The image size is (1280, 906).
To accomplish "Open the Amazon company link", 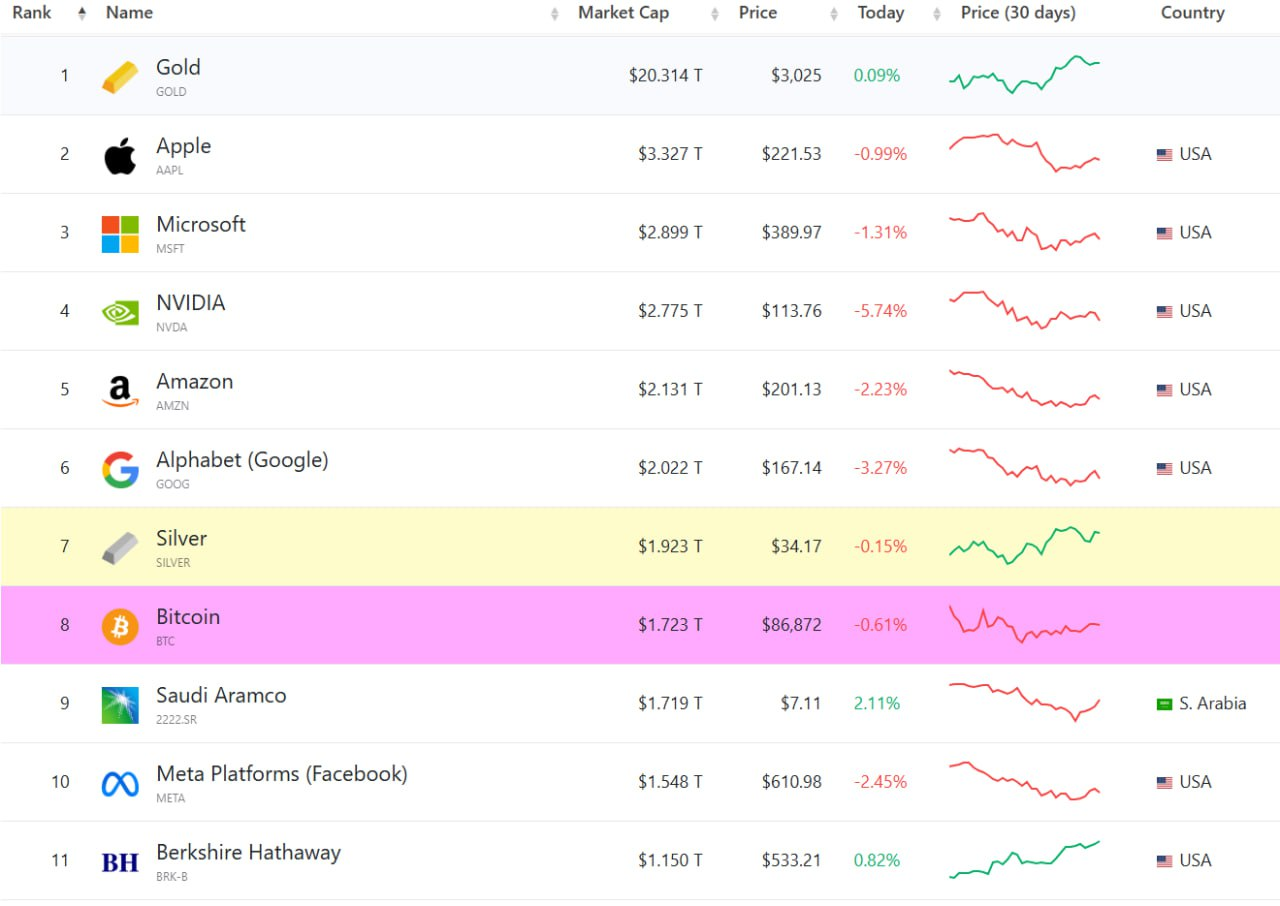I will [194, 382].
